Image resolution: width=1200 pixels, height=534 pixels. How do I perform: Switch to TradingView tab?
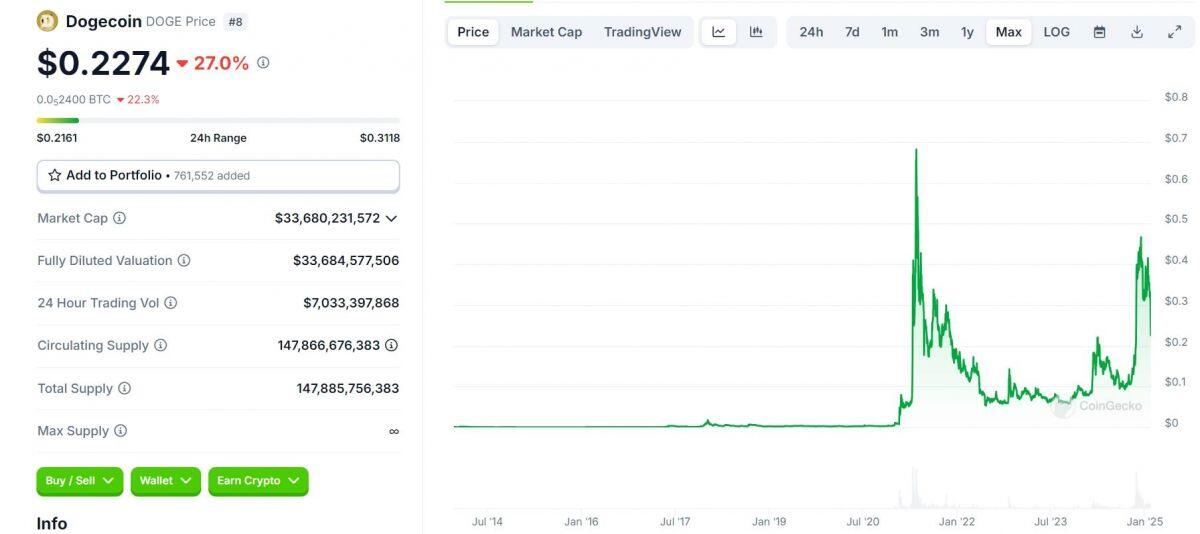642,32
